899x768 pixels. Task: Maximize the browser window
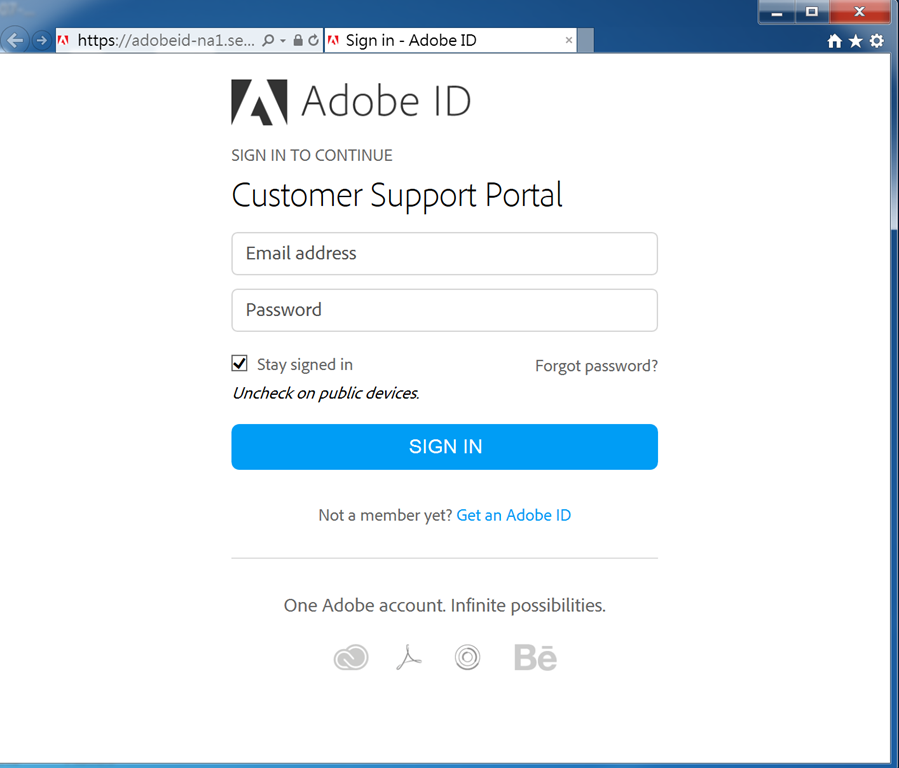tap(812, 12)
